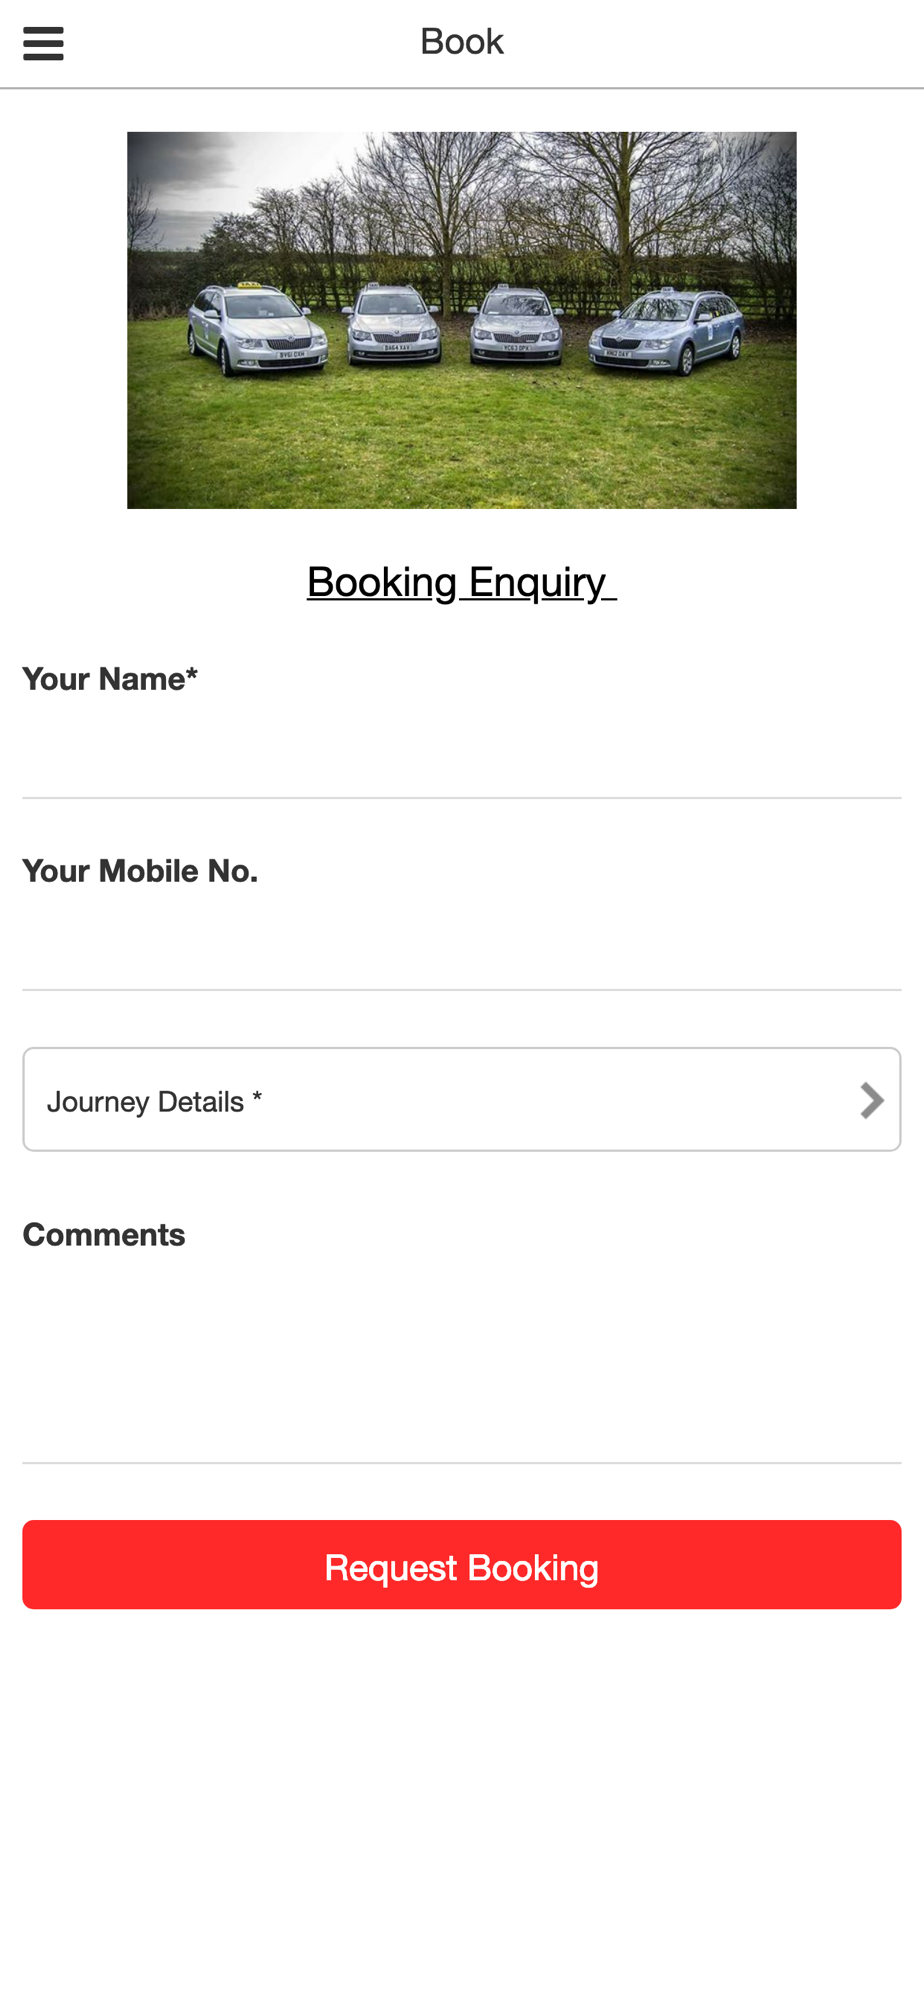924x2000 pixels.
Task: Tap the third taxi from the left
Action: coord(516,324)
